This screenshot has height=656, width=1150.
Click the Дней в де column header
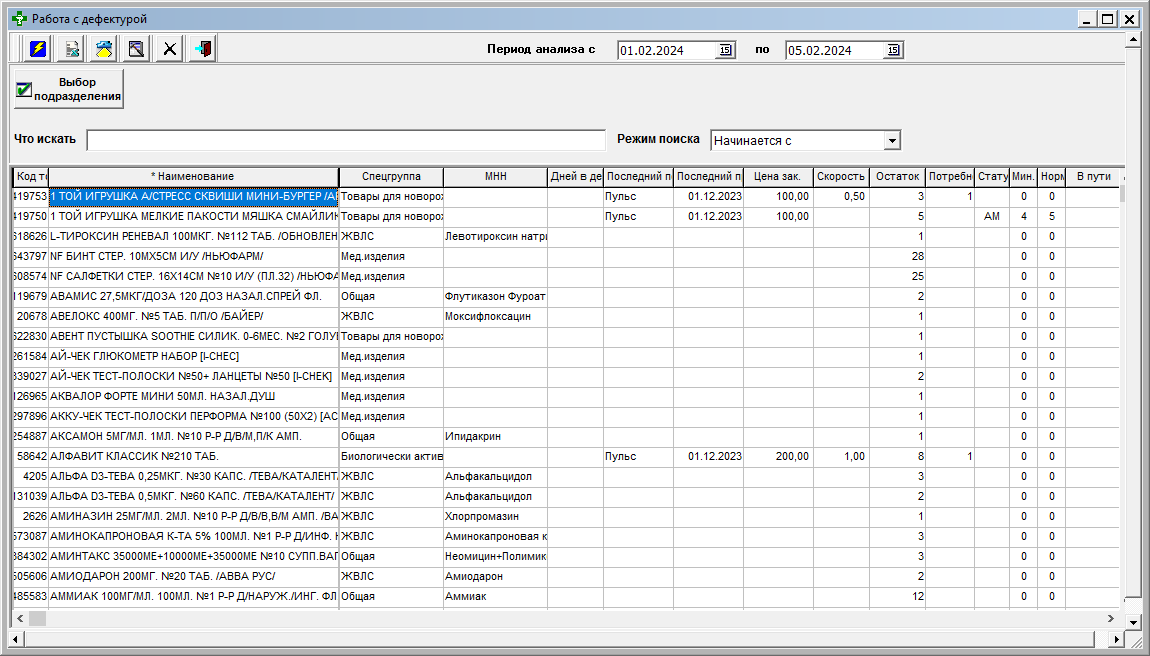(576, 177)
